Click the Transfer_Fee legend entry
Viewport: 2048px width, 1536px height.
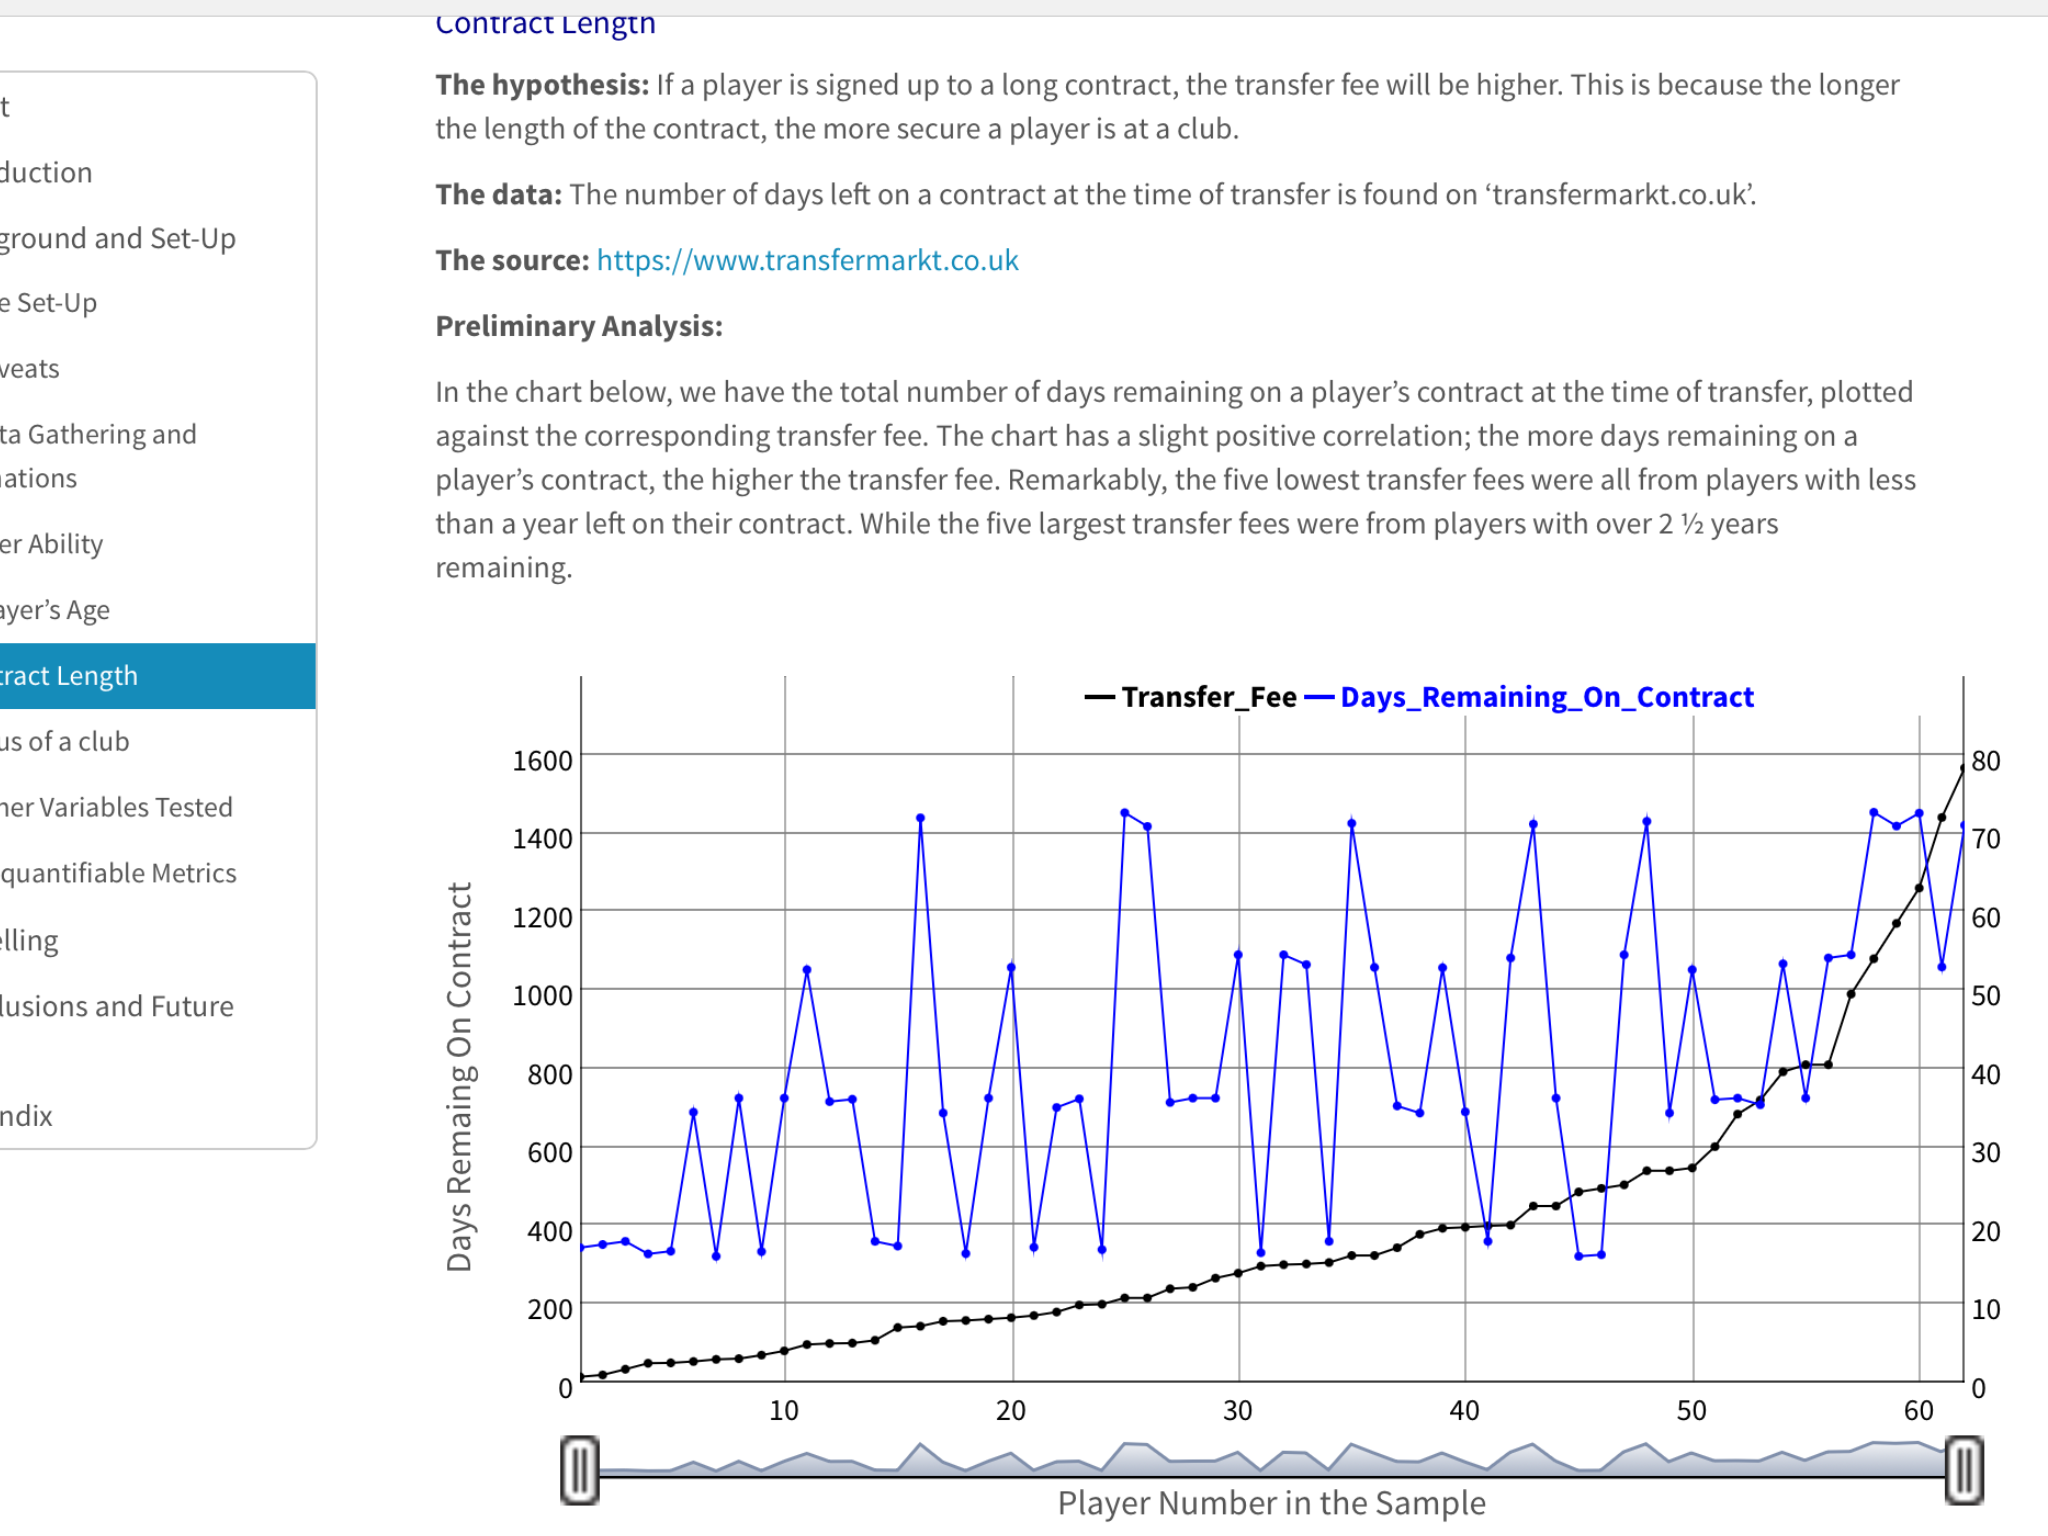1190,697
